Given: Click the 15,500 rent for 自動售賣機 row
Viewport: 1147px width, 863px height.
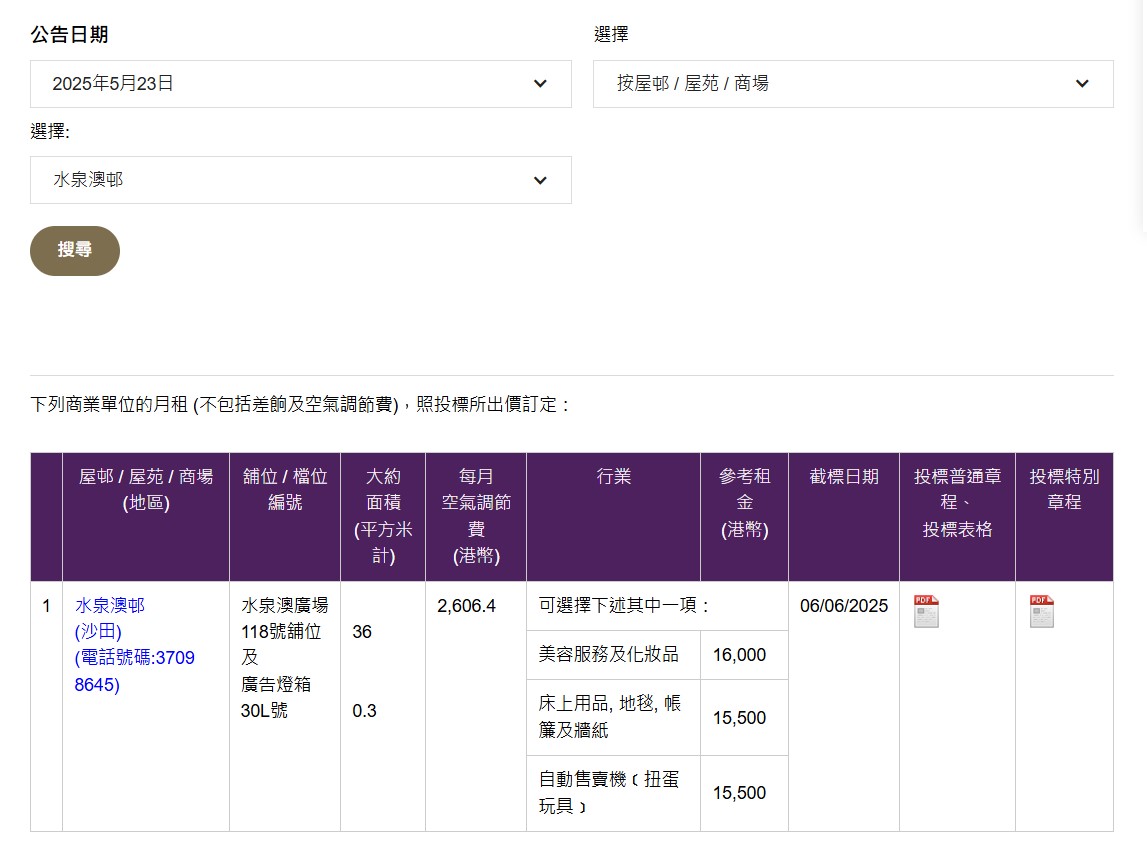Looking at the screenshot, I should pos(739,793).
